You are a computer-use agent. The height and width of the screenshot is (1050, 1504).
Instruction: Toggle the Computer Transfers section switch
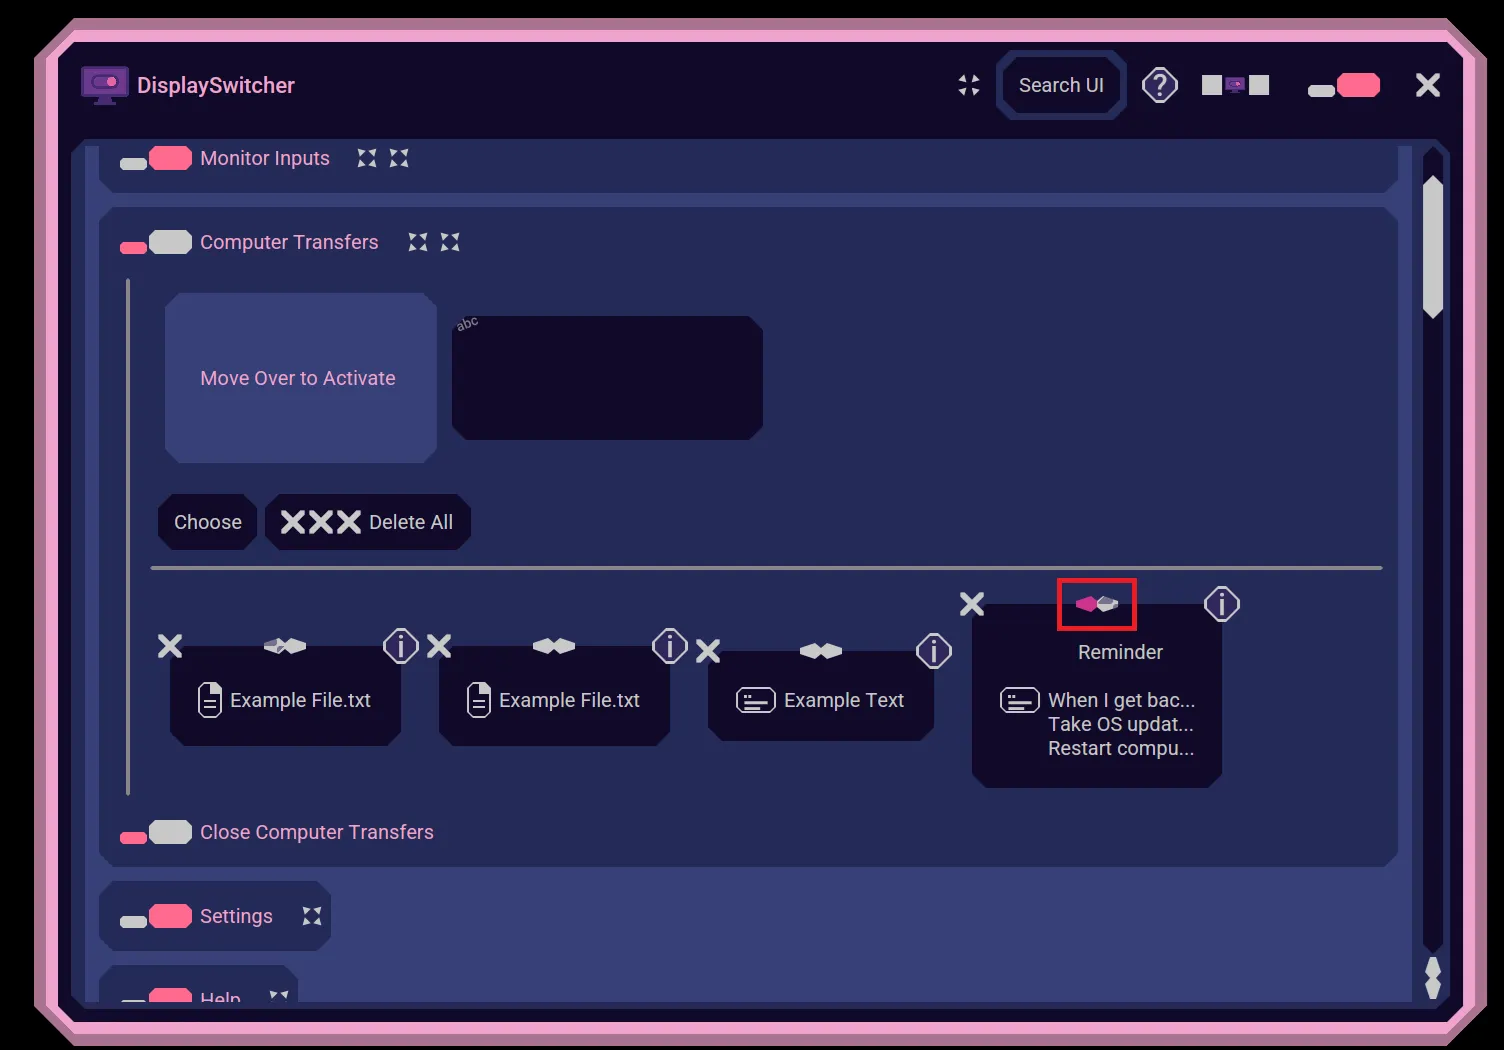(x=156, y=243)
